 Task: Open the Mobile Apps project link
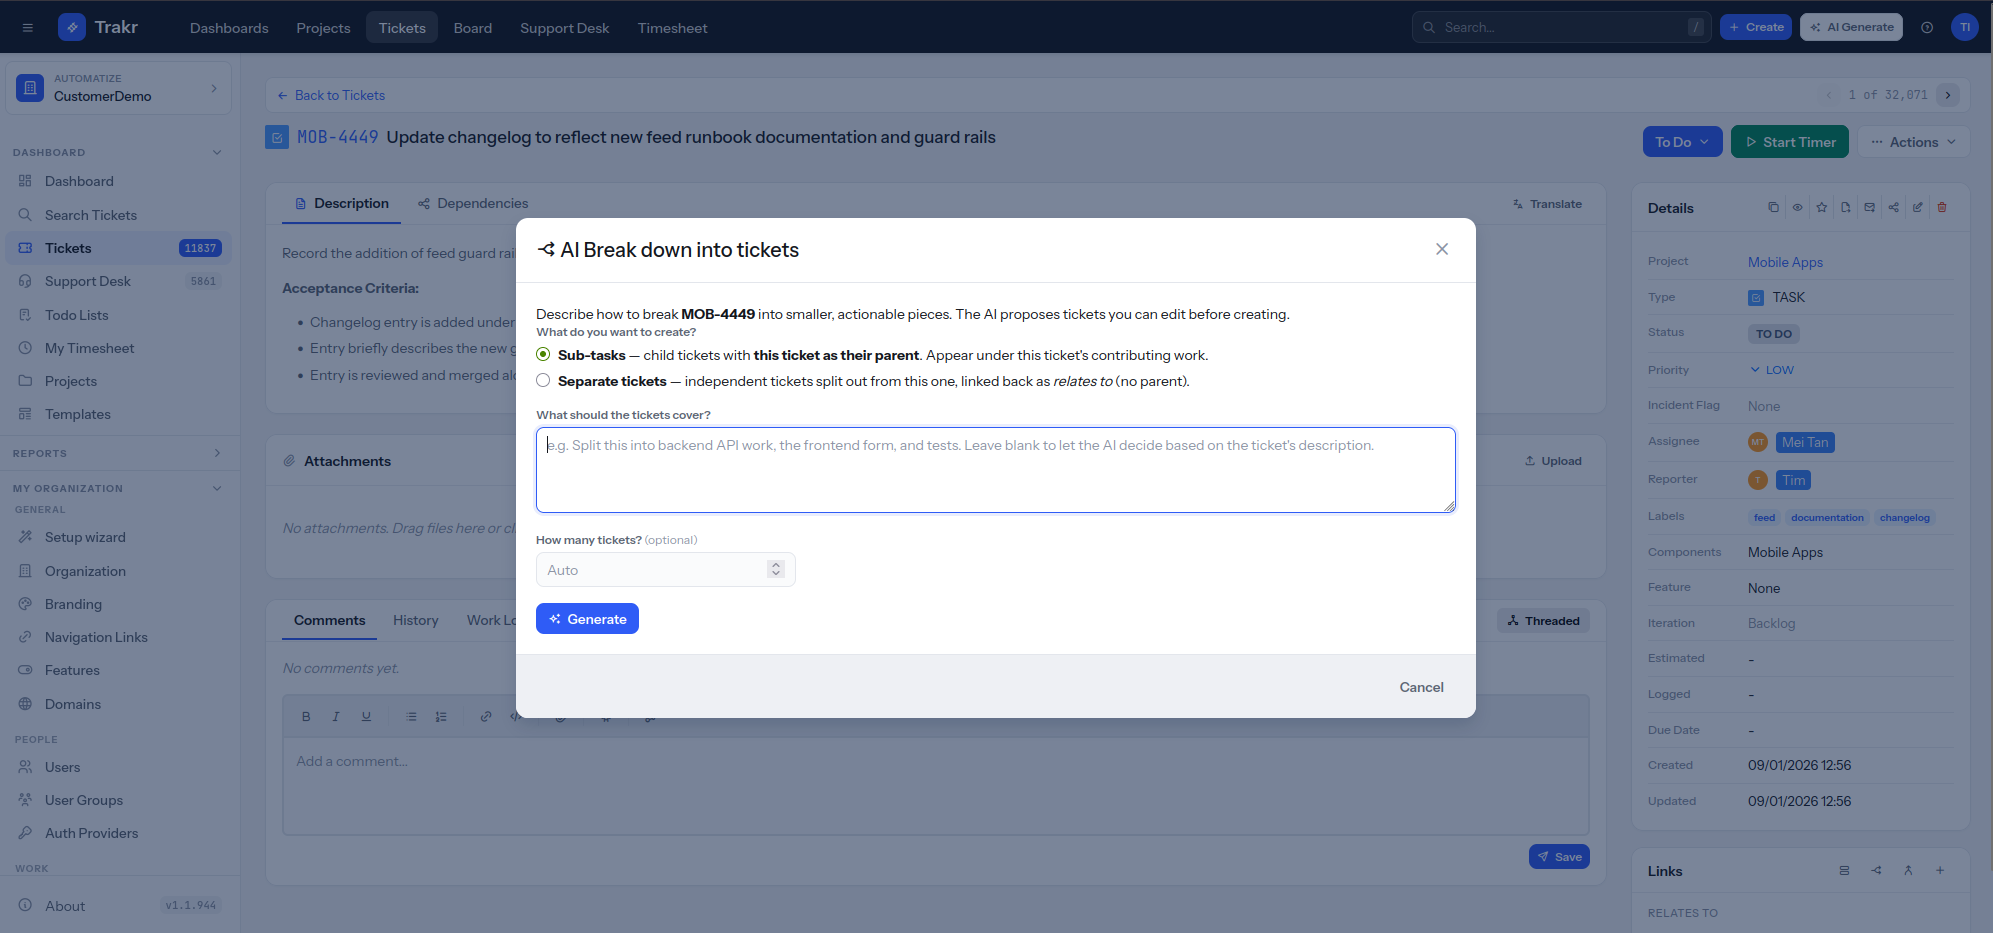tap(1785, 262)
